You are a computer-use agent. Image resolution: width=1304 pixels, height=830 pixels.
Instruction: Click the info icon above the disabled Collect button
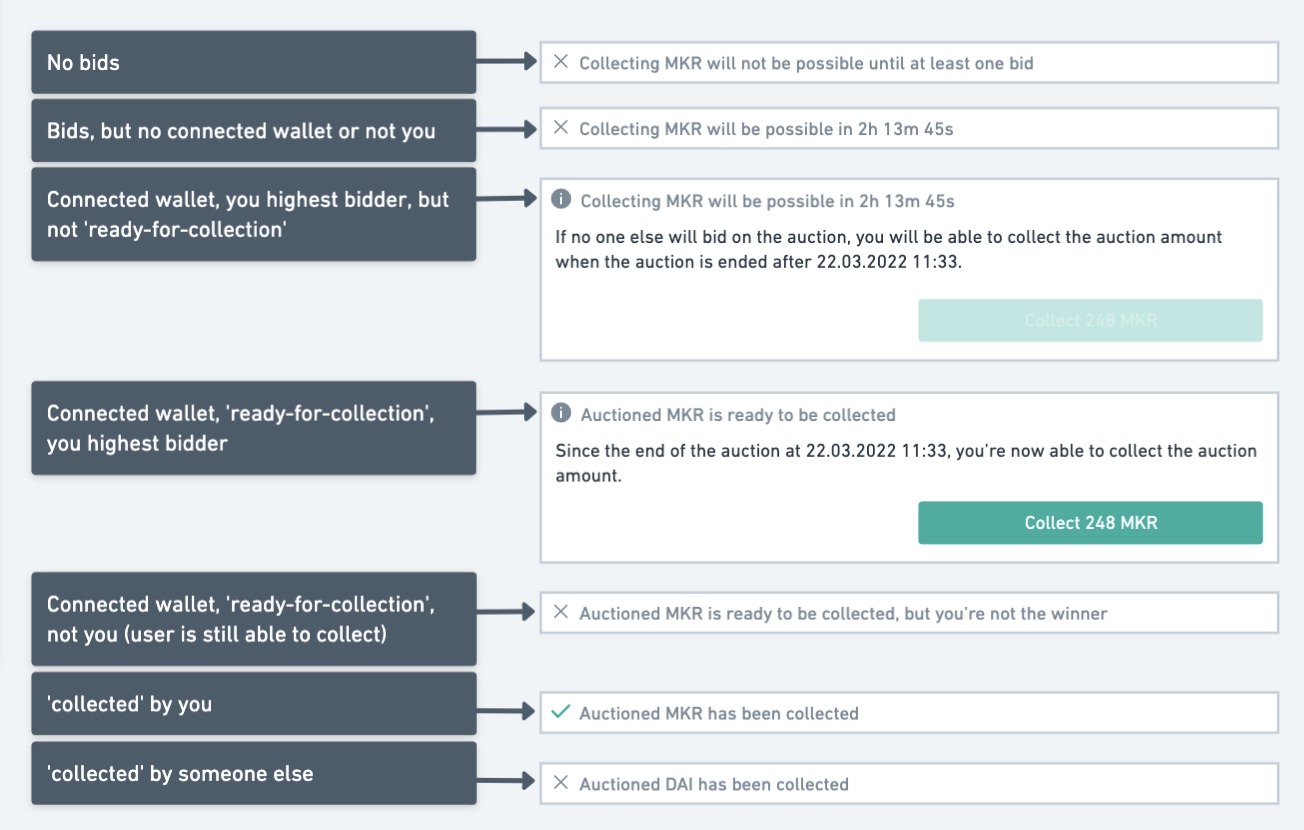(561, 199)
